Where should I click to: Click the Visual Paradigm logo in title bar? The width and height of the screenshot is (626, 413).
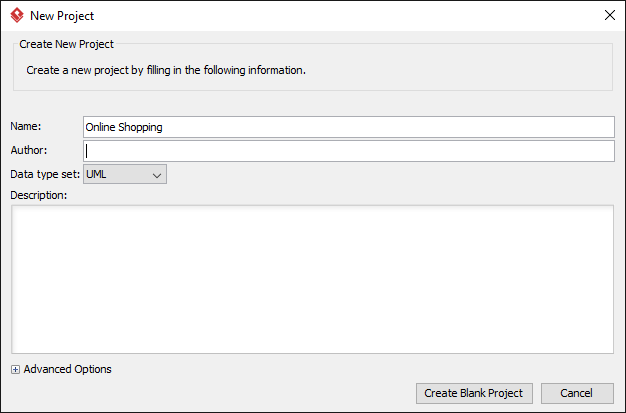click(x=17, y=16)
